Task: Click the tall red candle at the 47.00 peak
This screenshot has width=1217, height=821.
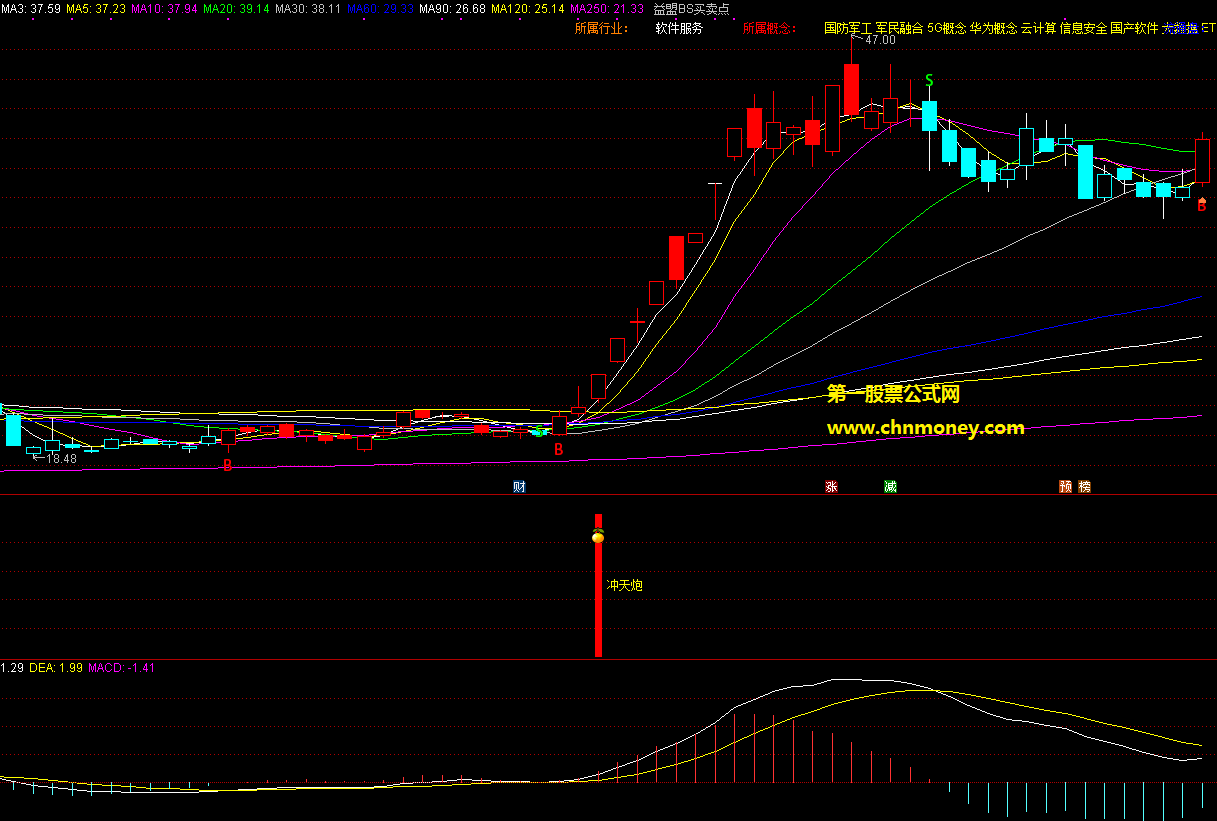Action: [x=851, y=89]
